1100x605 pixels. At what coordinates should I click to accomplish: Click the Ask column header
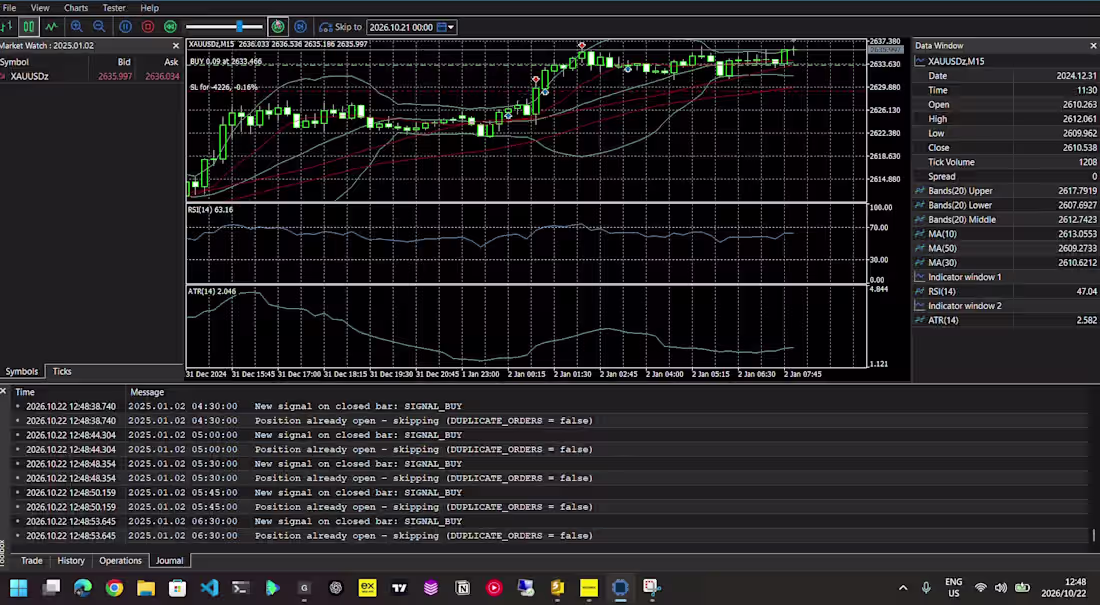point(171,62)
